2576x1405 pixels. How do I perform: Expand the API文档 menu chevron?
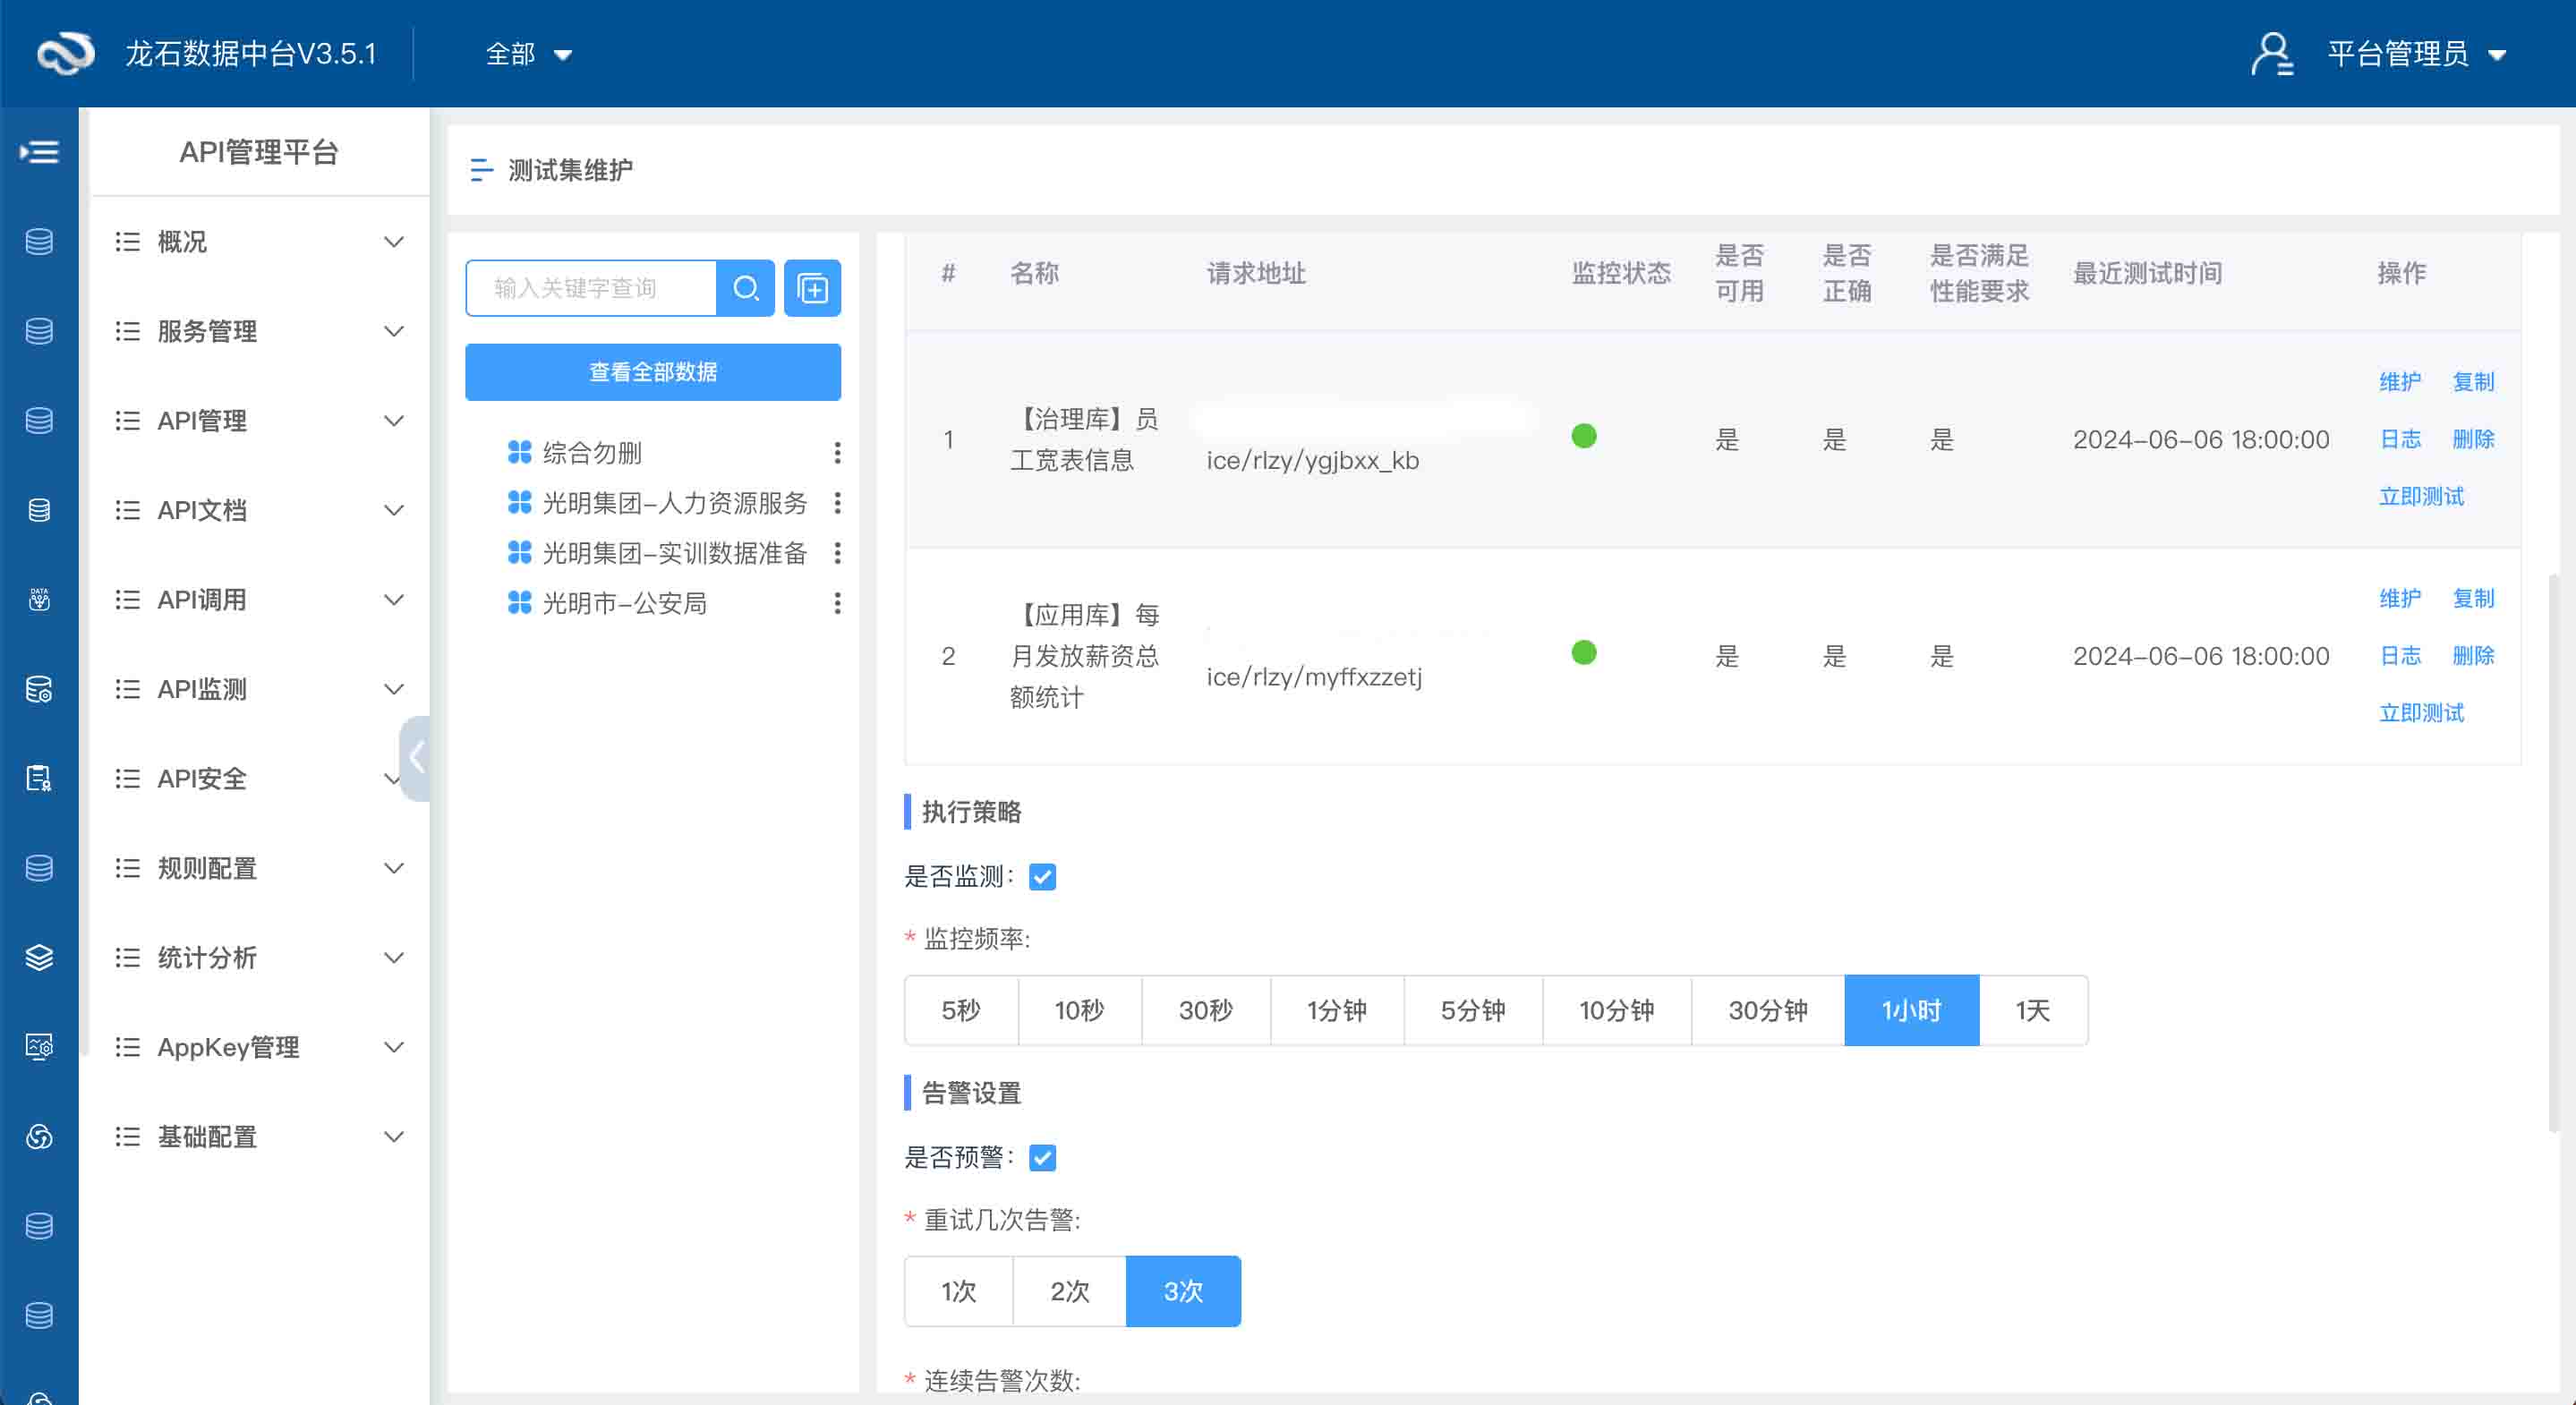tap(394, 510)
